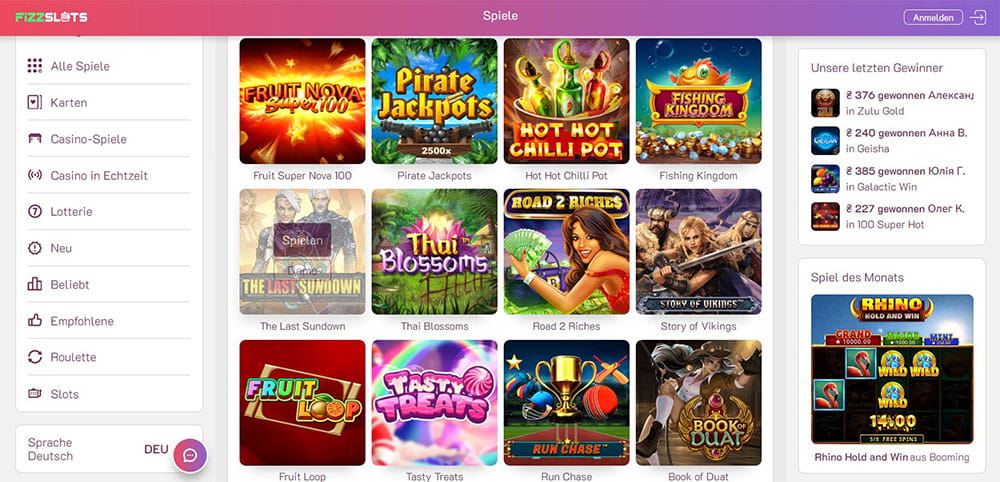Screen dimensions: 1000x482
Task: Open Karten via its card icon
Action: [x=35, y=102]
